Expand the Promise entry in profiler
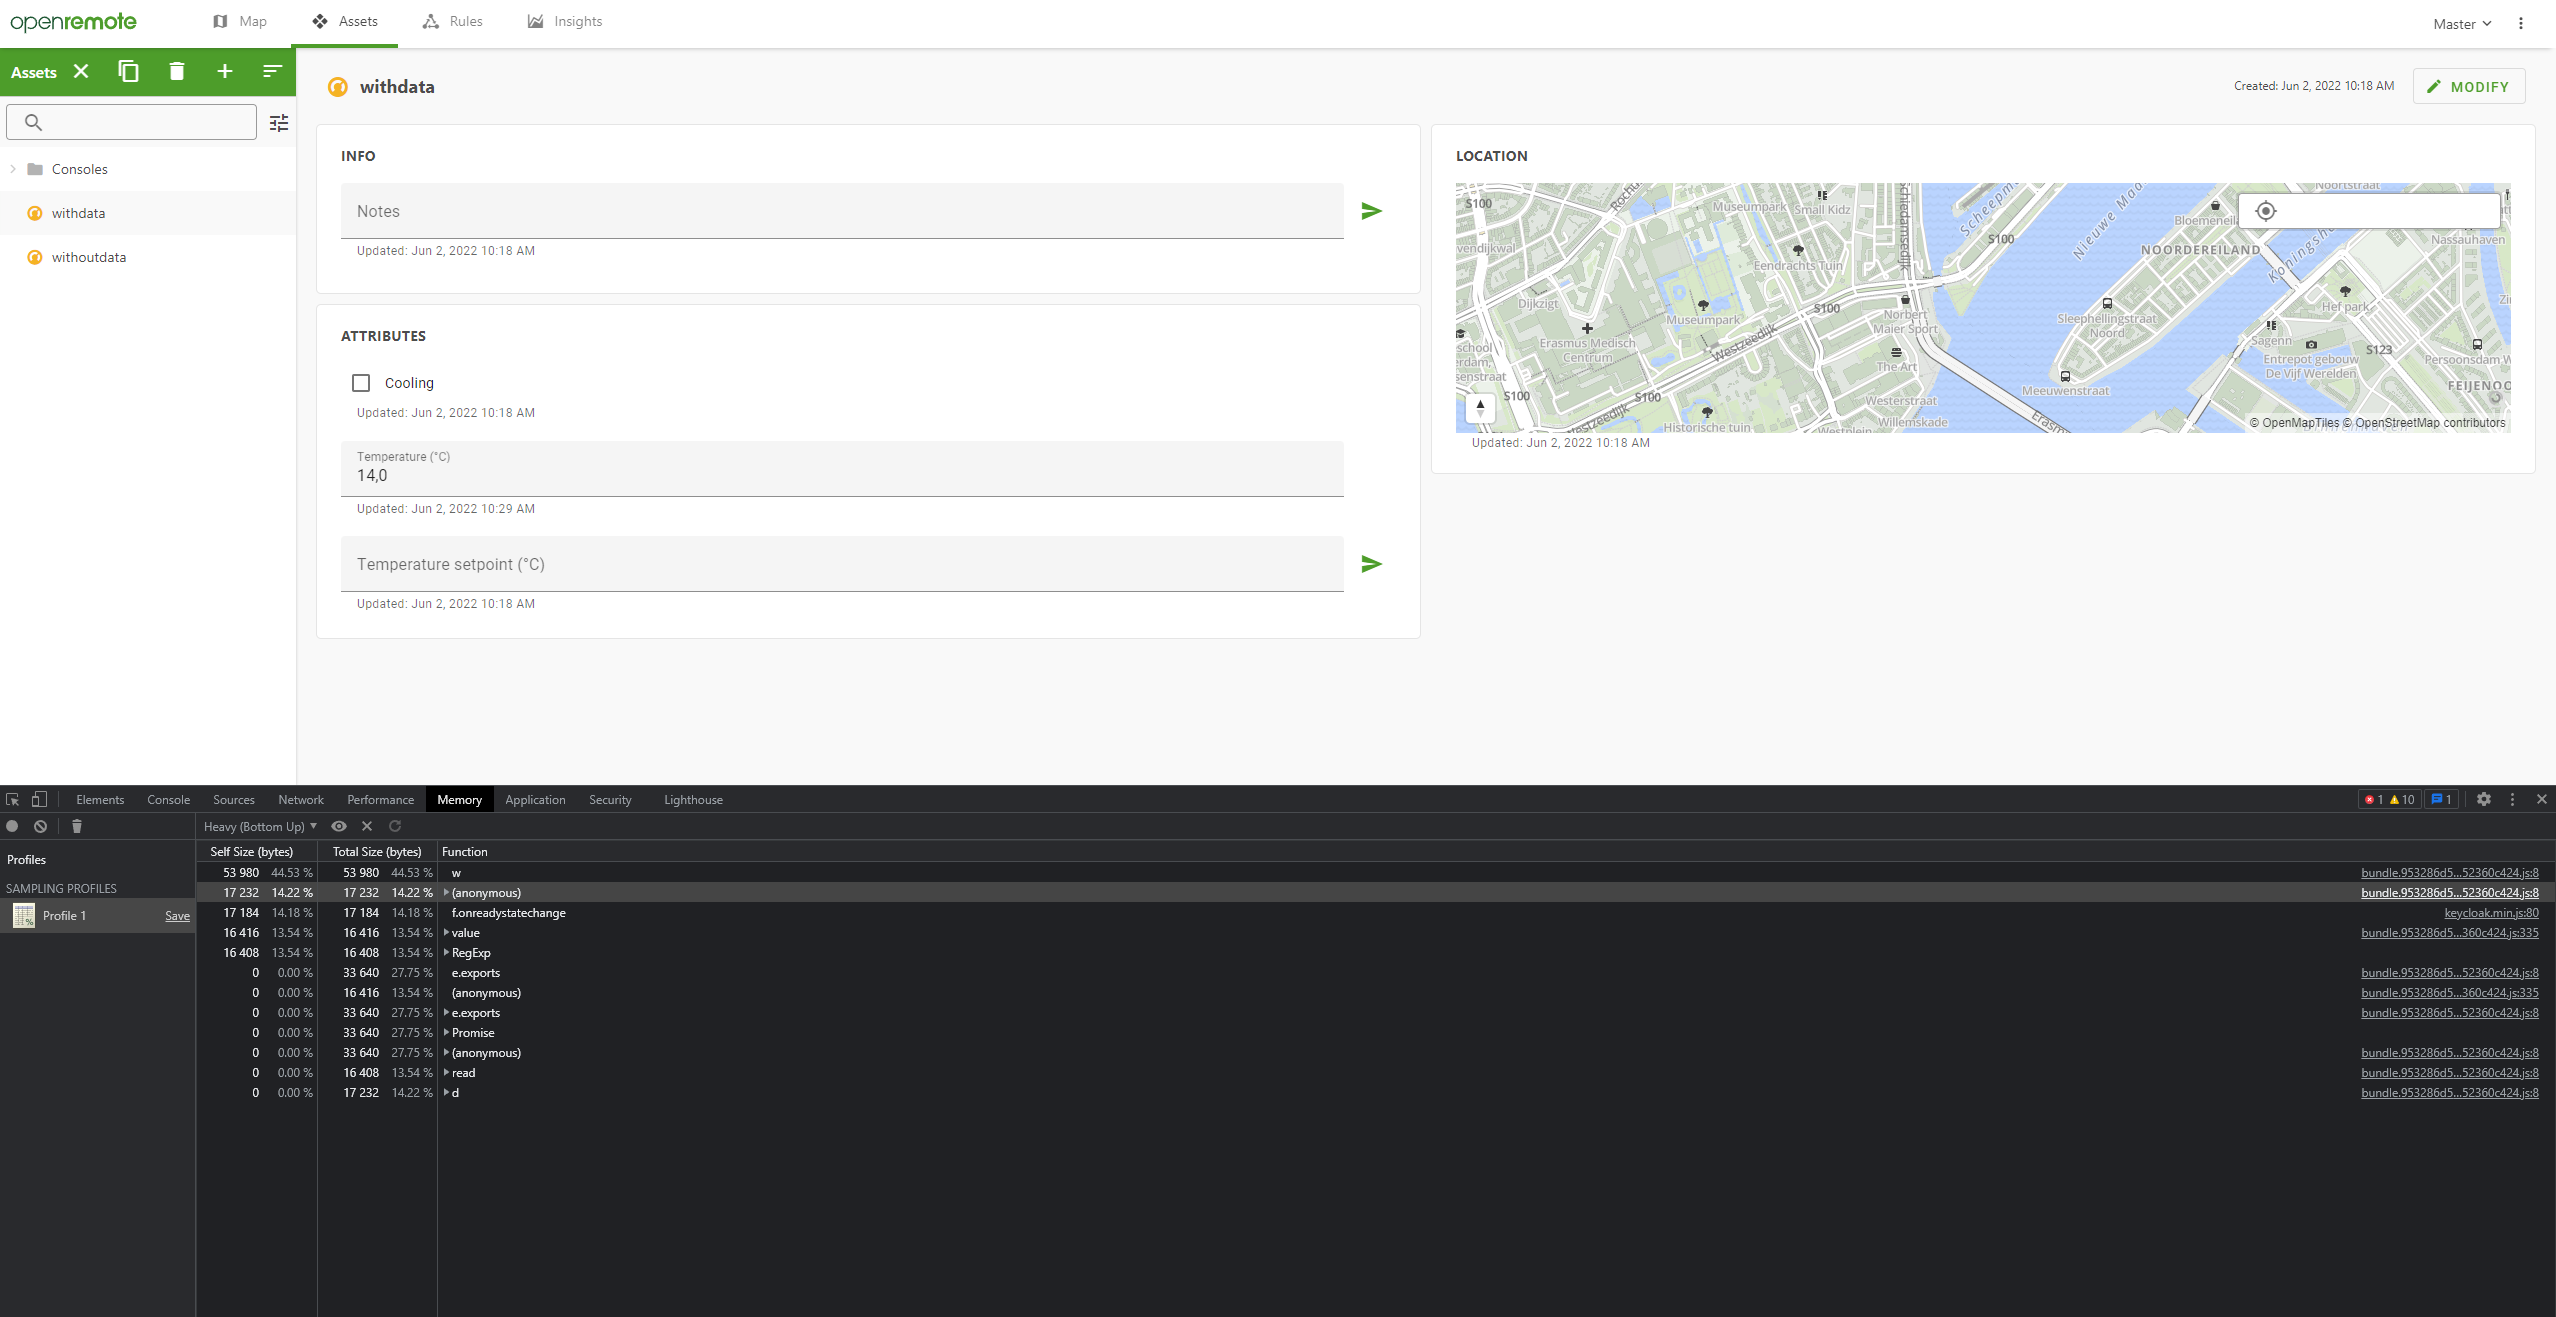The image size is (2556, 1317). (445, 1032)
